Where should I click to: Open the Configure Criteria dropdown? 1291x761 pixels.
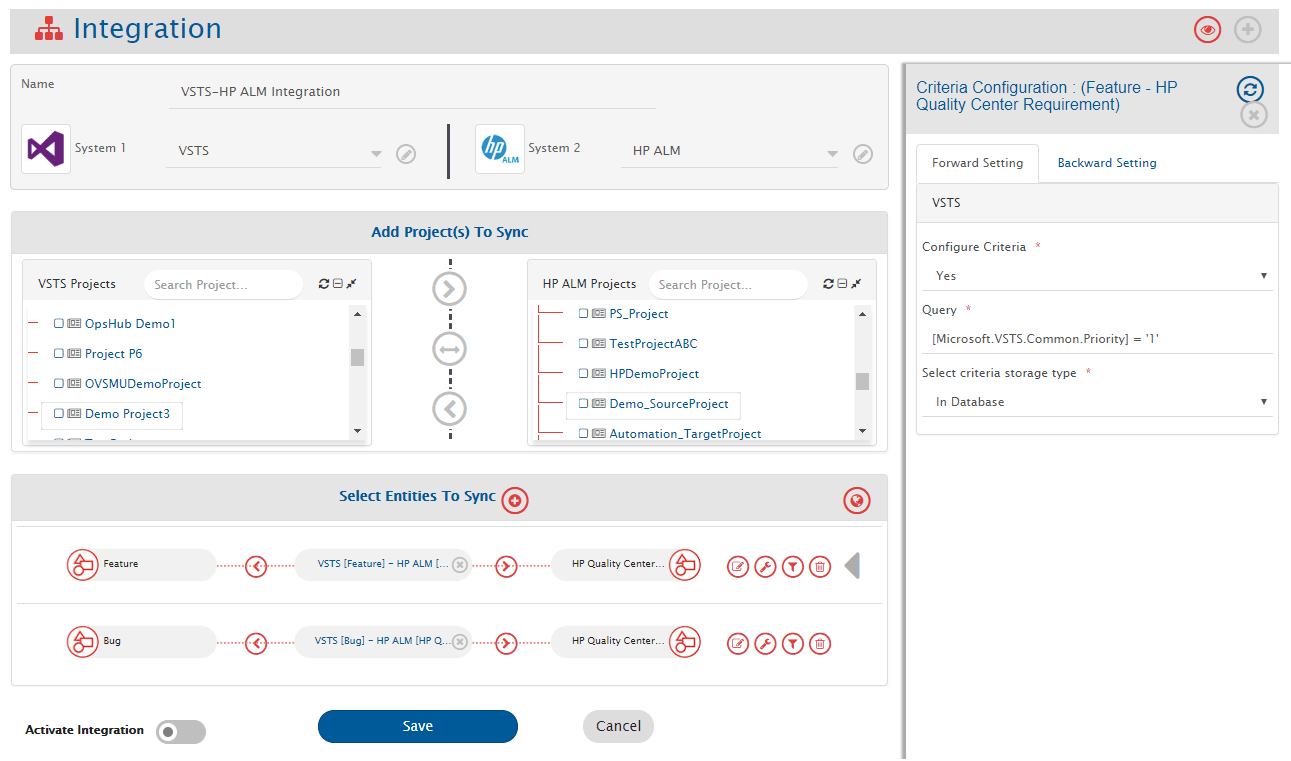[x=1095, y=276]
